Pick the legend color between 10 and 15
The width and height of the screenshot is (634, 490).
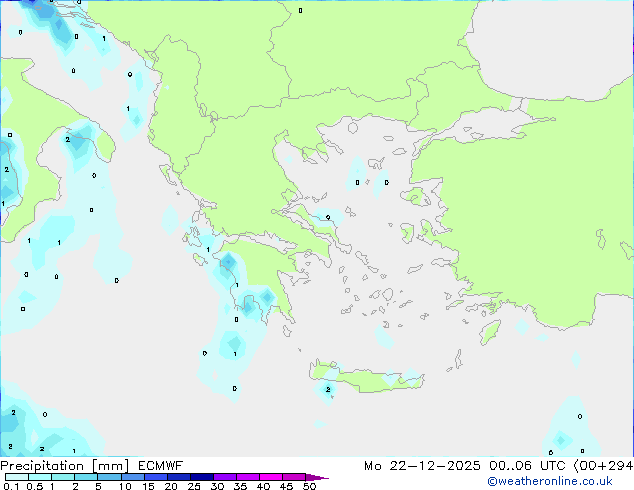click(x=132, y=477)
